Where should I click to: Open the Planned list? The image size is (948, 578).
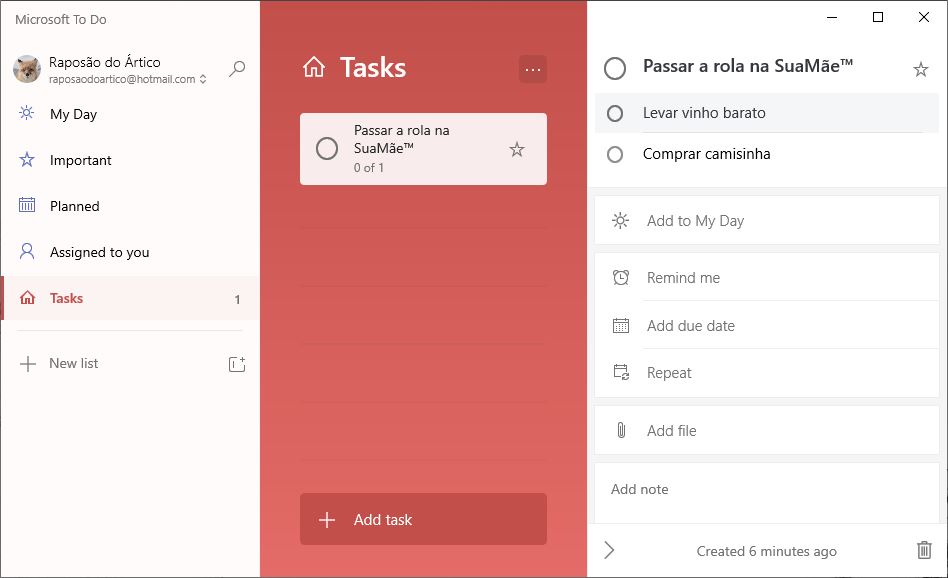pos(130,206)
